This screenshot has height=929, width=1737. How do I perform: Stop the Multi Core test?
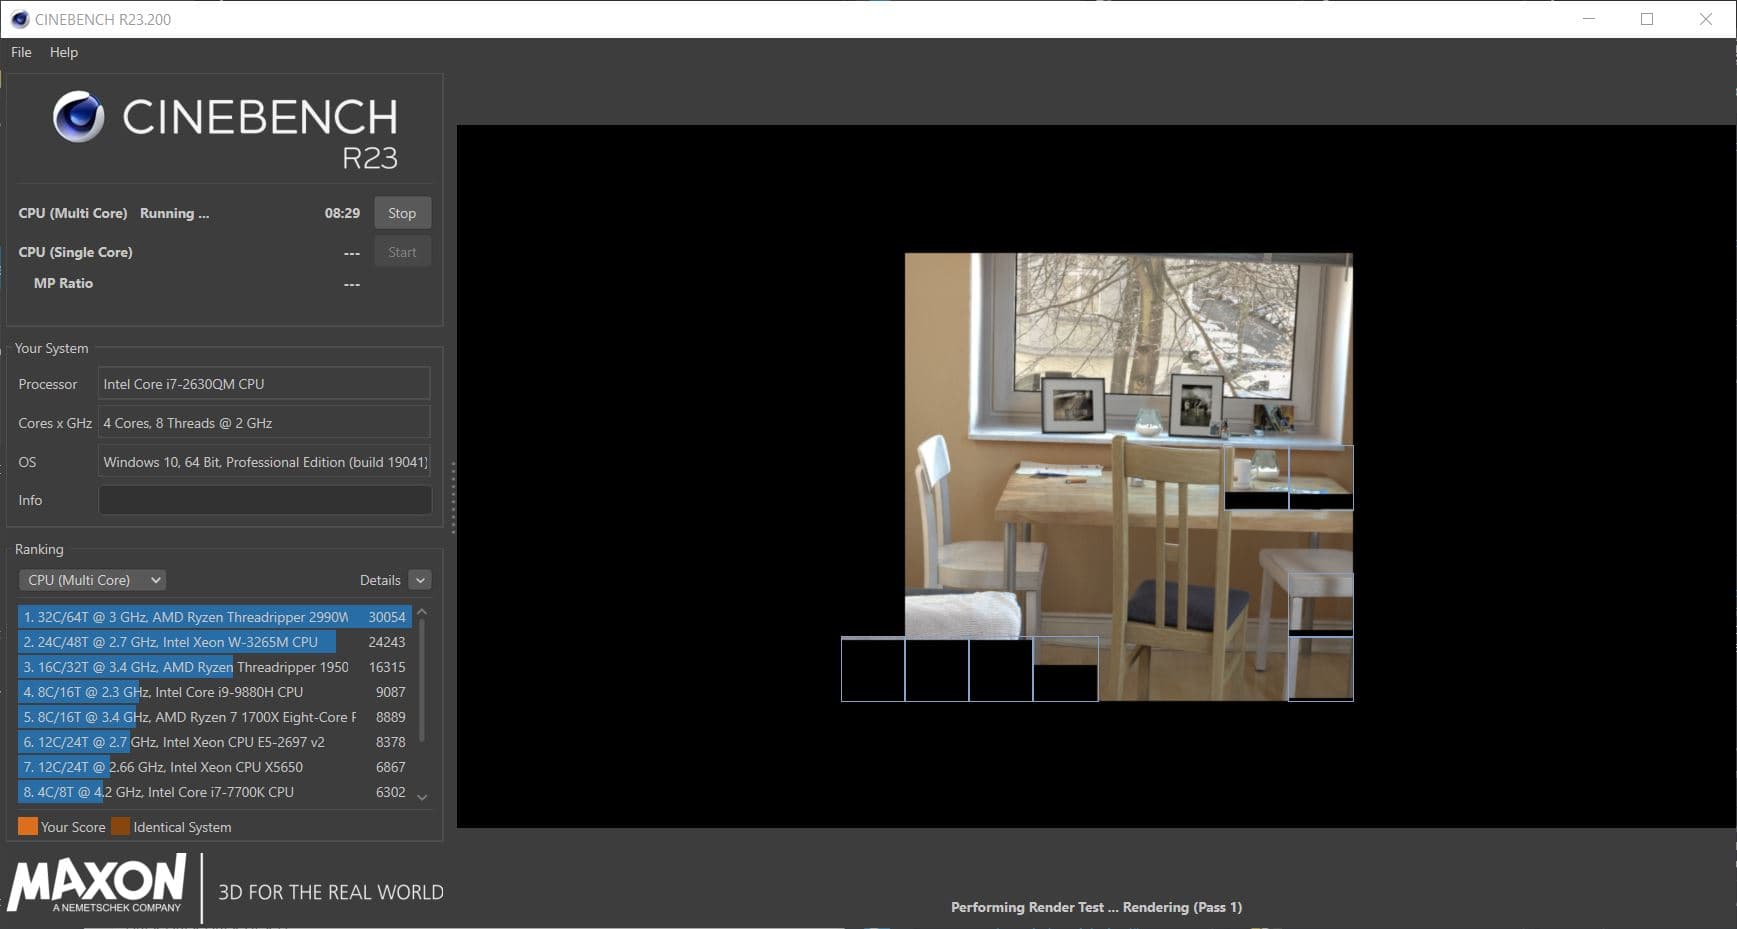coord(402,213)
